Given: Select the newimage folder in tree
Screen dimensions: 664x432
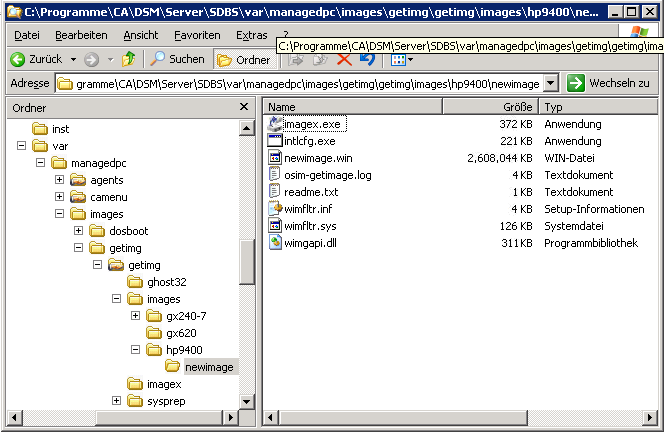Looking at the screenshot, I should 209,367.
